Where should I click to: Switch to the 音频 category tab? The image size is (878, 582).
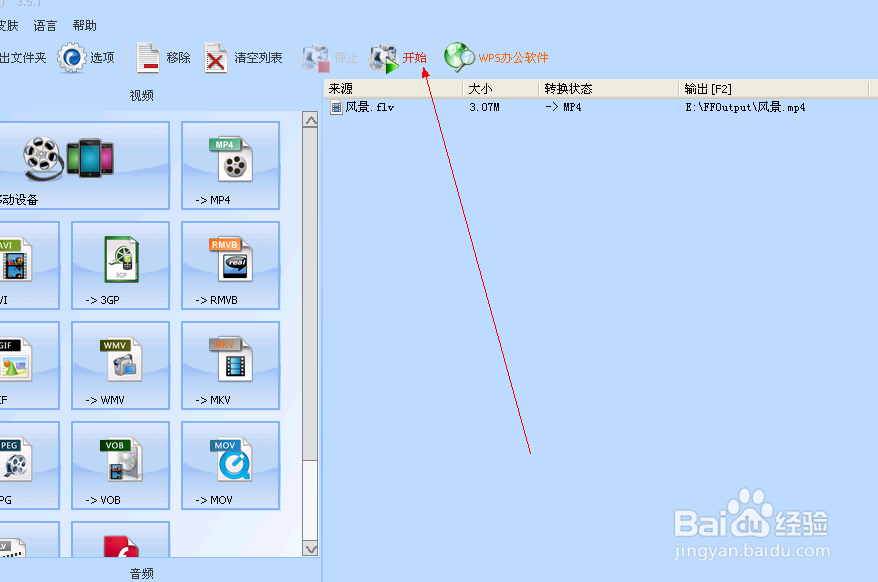141,575
